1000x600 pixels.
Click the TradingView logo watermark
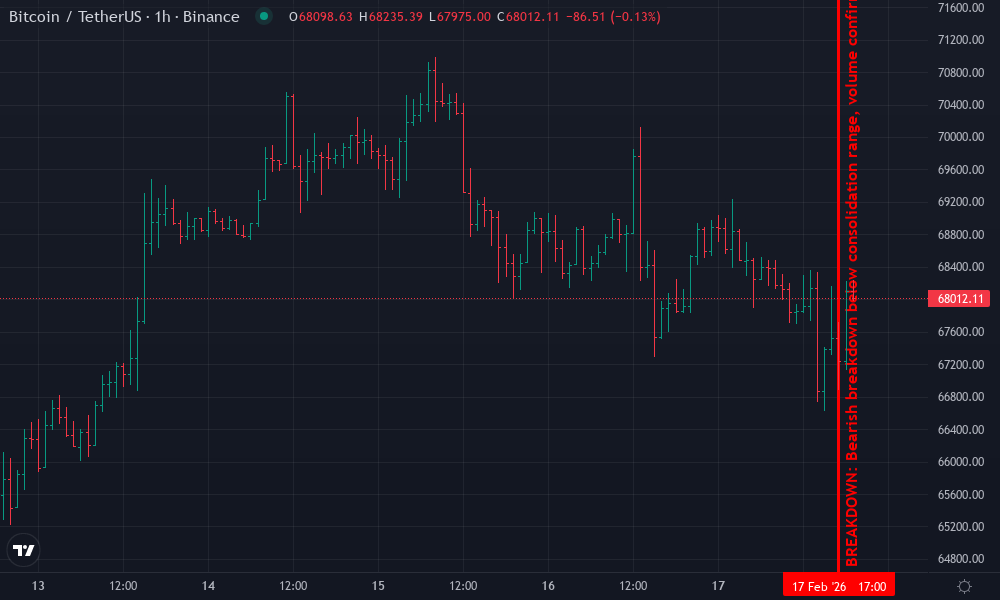pyautogui.click(x=24, y=548)
